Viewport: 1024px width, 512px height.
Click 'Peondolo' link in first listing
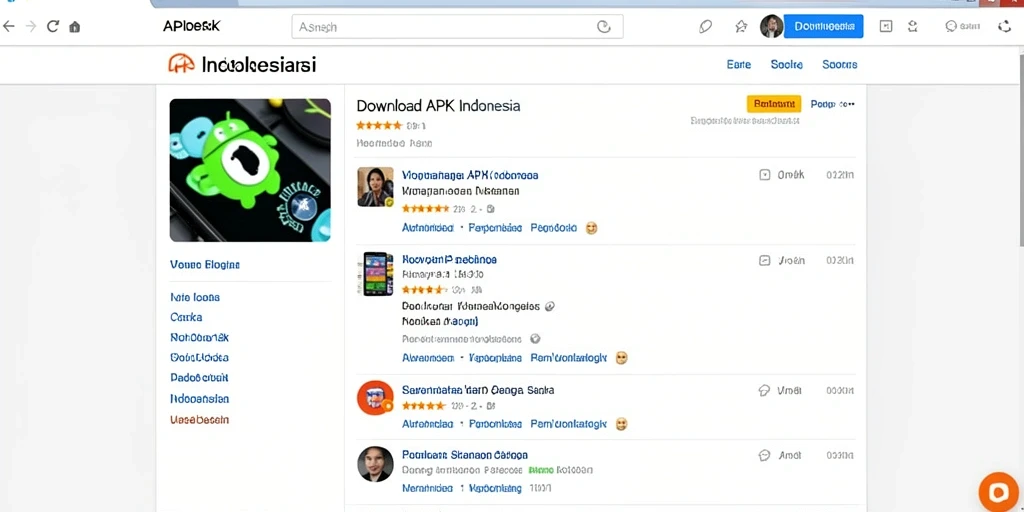click(554, 228)
